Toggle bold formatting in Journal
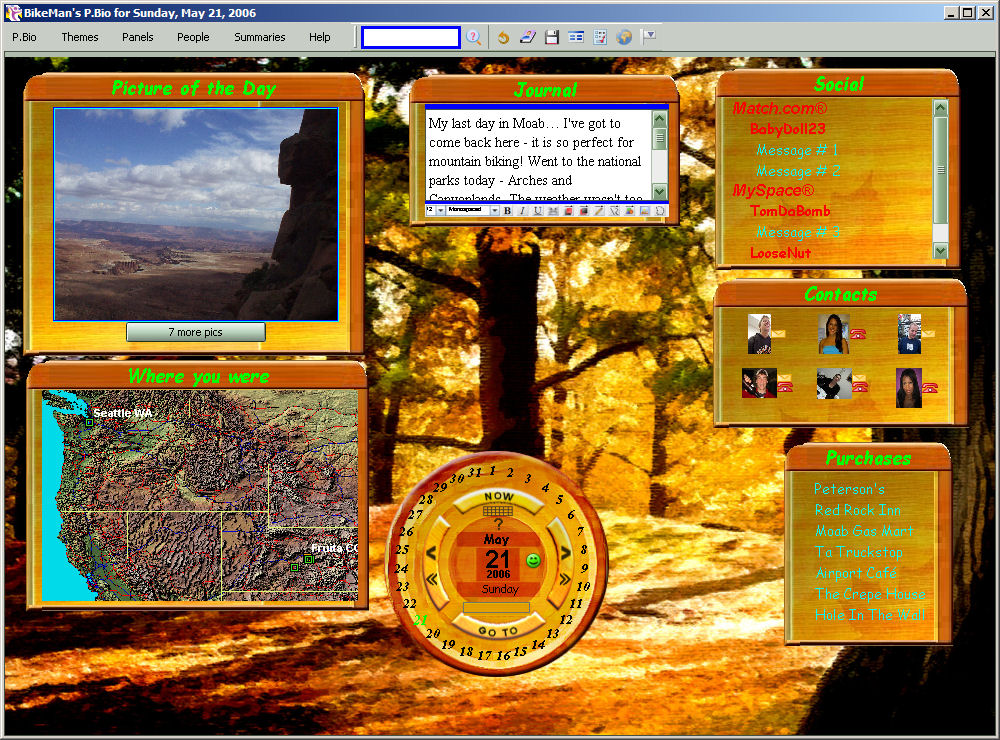The width and height of the screenshot is (1000, 740). tap(507, 211)
